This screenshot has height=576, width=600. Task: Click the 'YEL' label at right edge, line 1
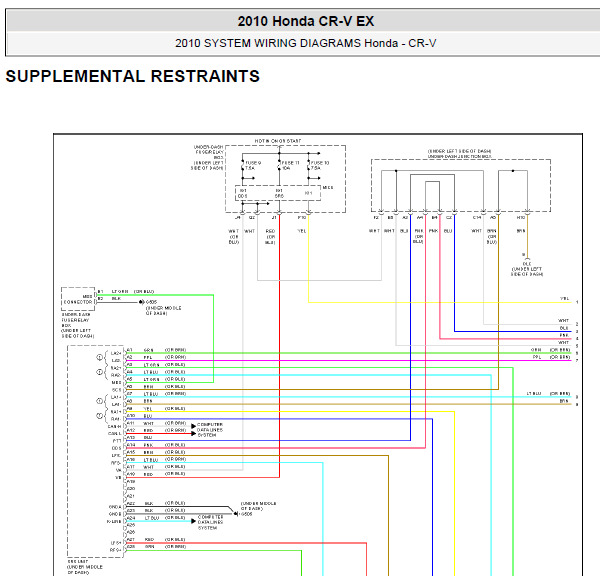pyautogui.click(x=564, y=299)
